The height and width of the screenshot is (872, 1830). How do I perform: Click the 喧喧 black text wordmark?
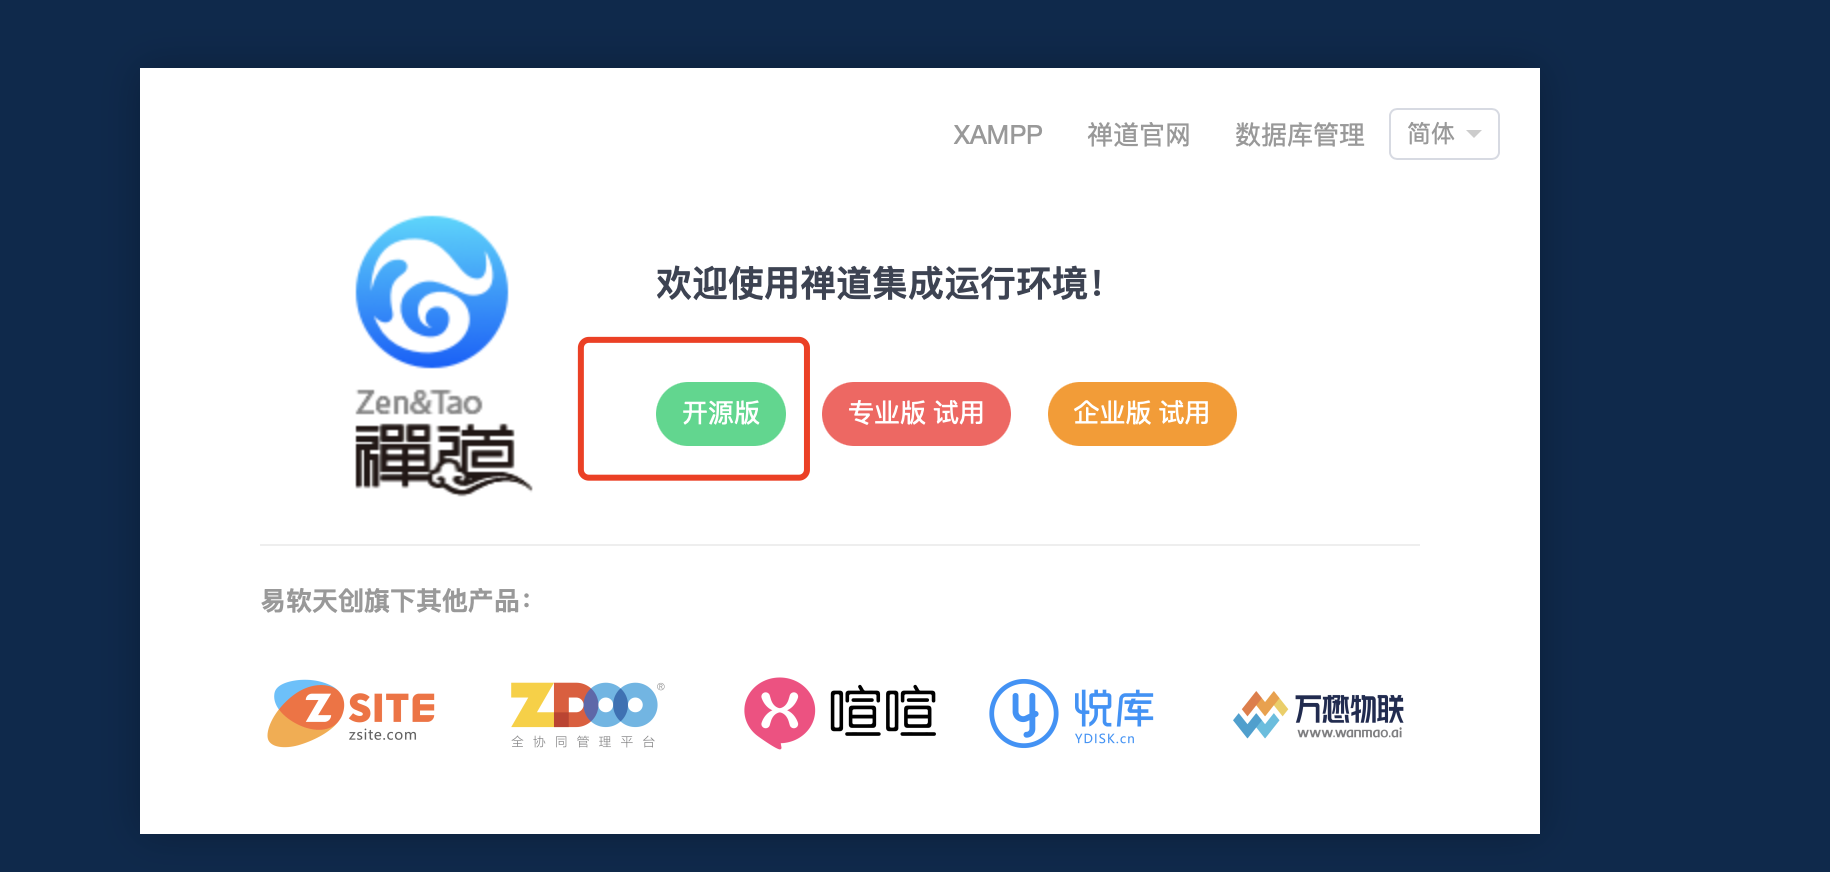click(883, 712)
